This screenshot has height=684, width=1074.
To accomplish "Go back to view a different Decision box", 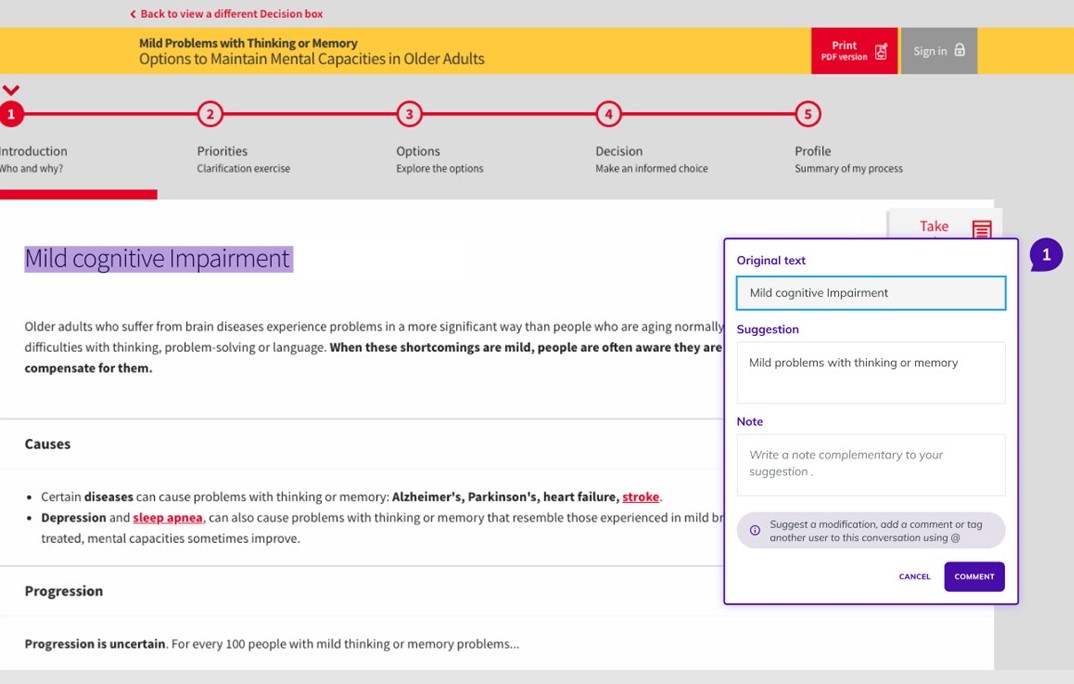I will click(226, 14).
